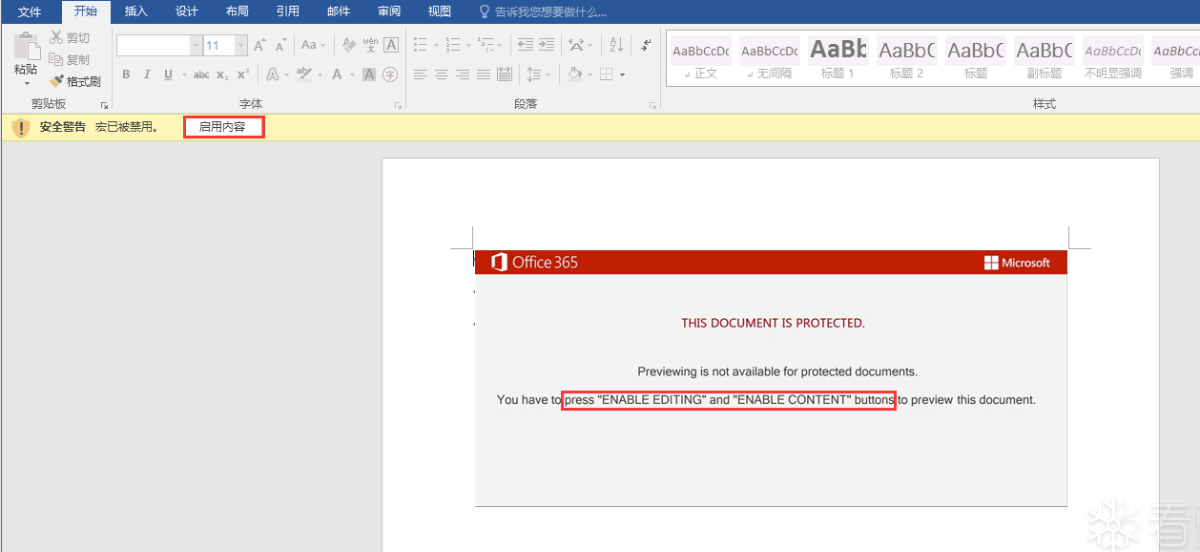
Task: Increase paragraph indent
Action: [546, 45]
